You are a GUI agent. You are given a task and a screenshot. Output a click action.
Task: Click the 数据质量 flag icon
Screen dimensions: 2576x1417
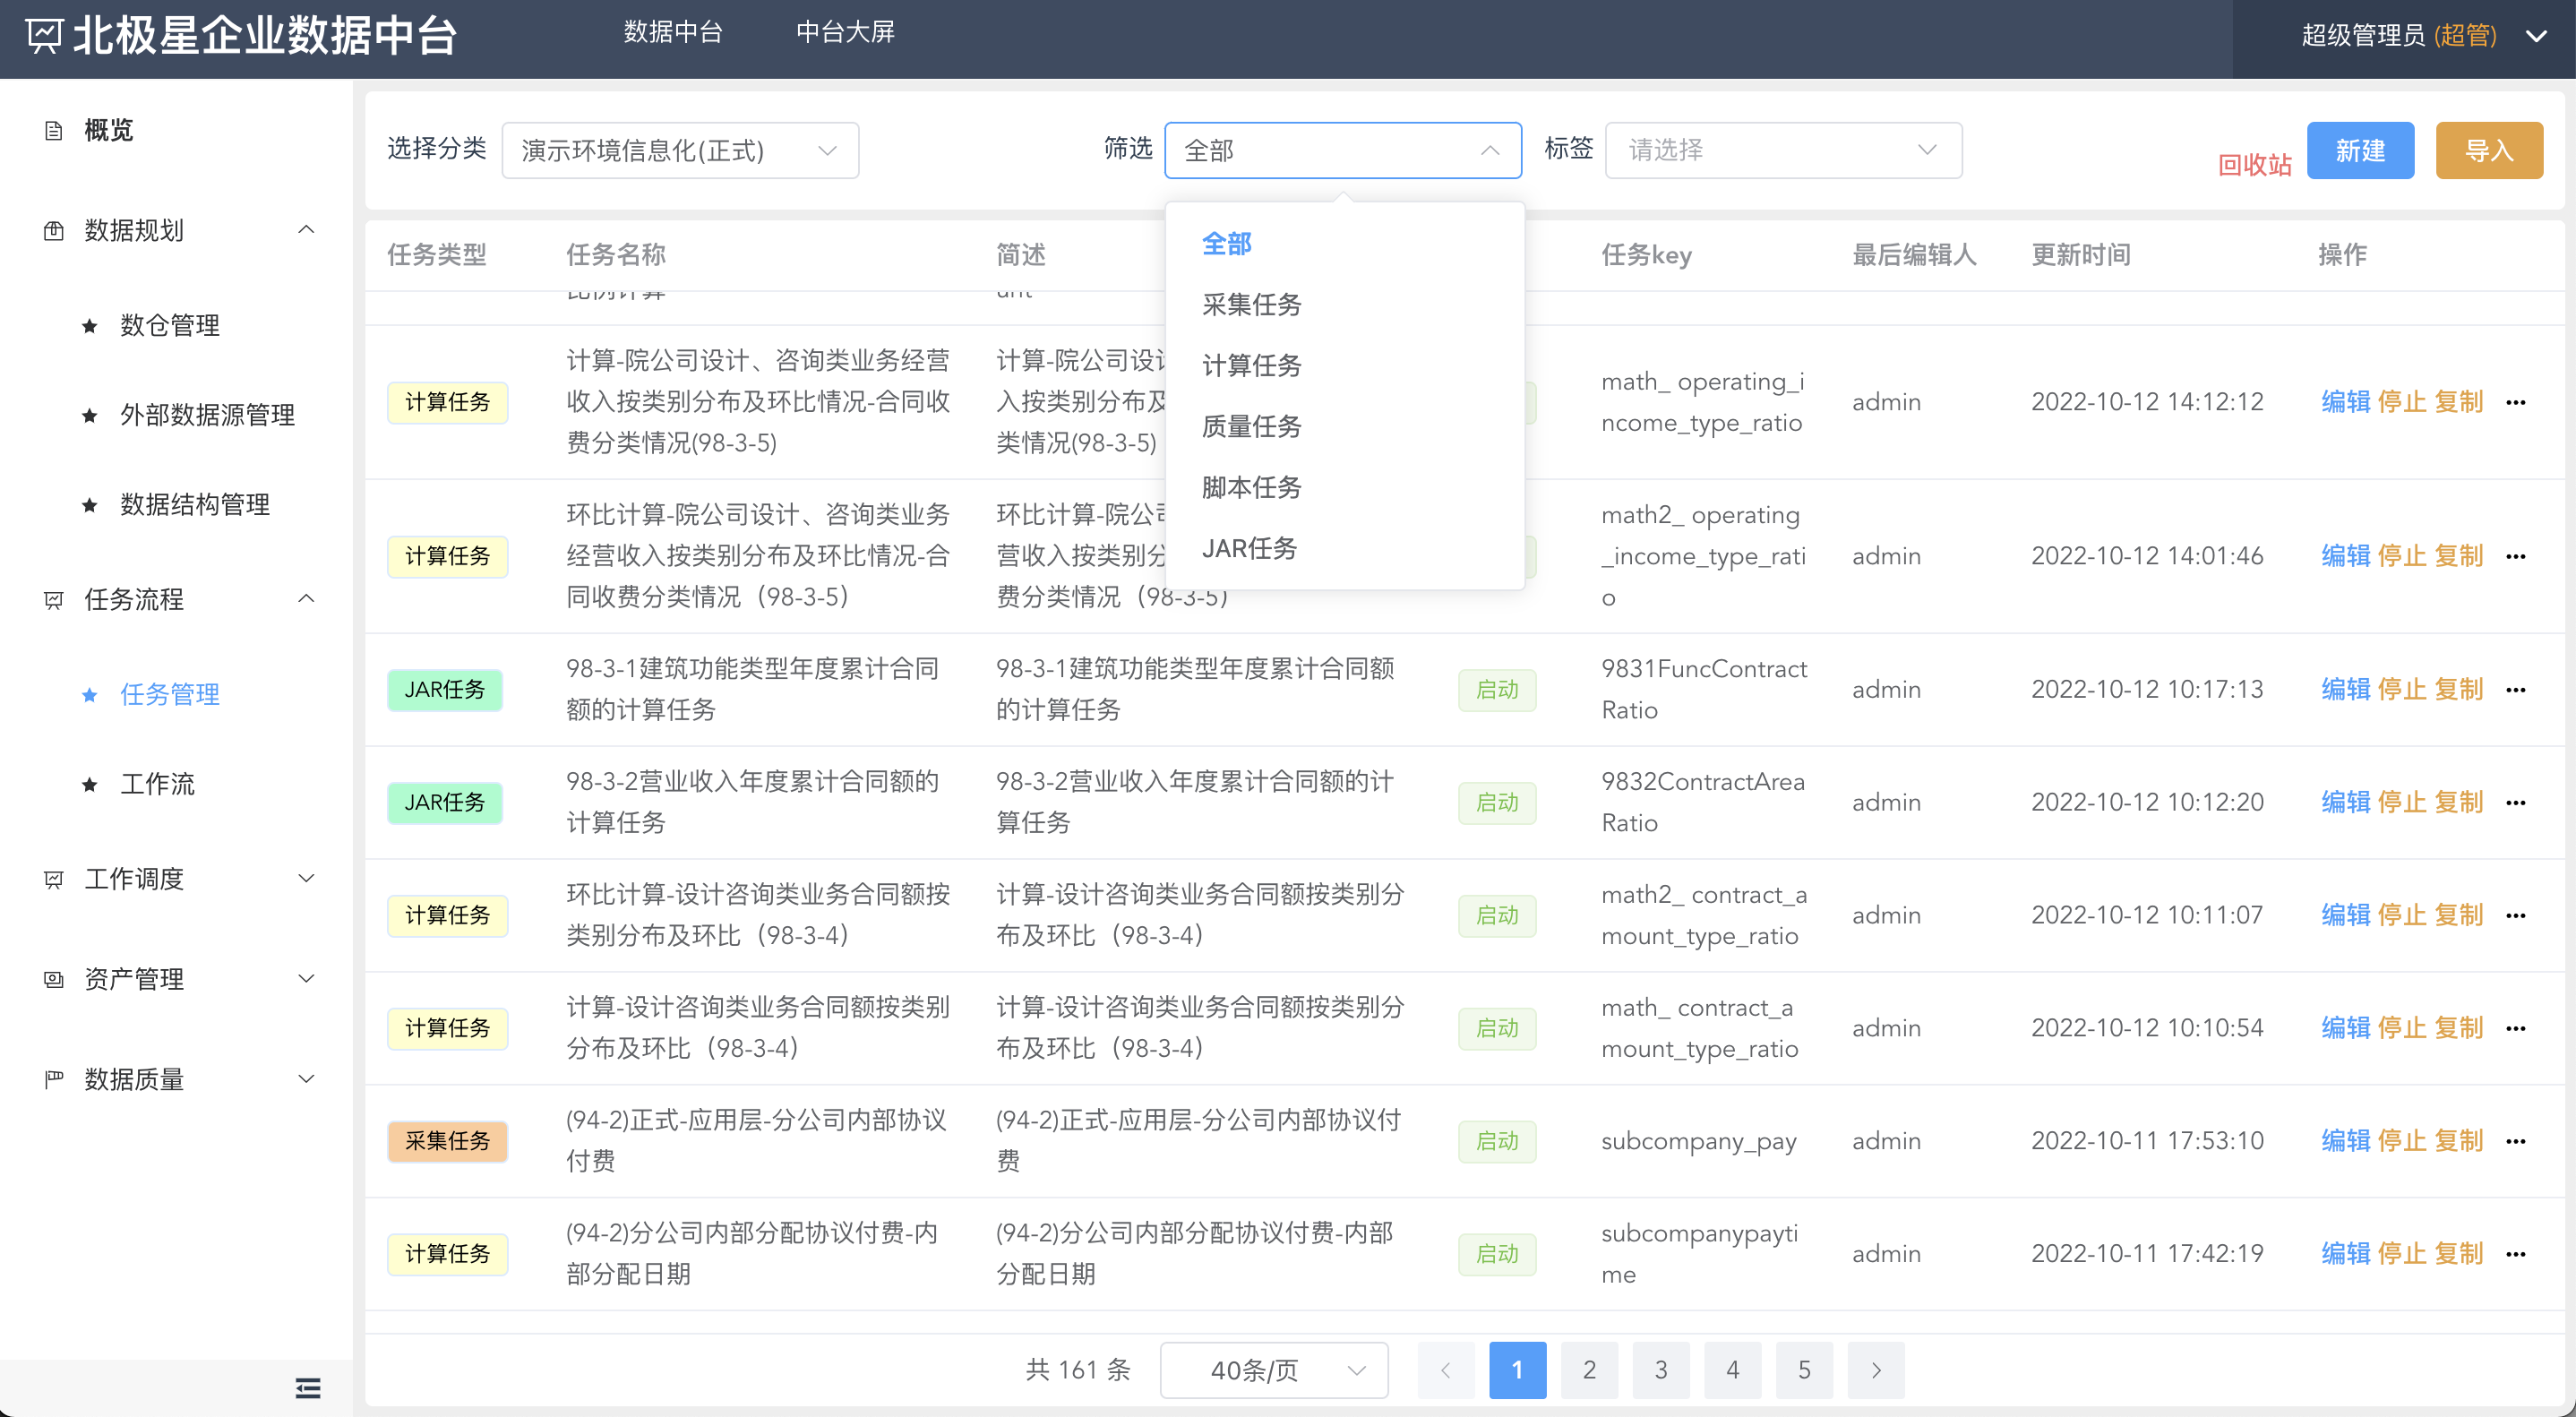click(54, 1079)
